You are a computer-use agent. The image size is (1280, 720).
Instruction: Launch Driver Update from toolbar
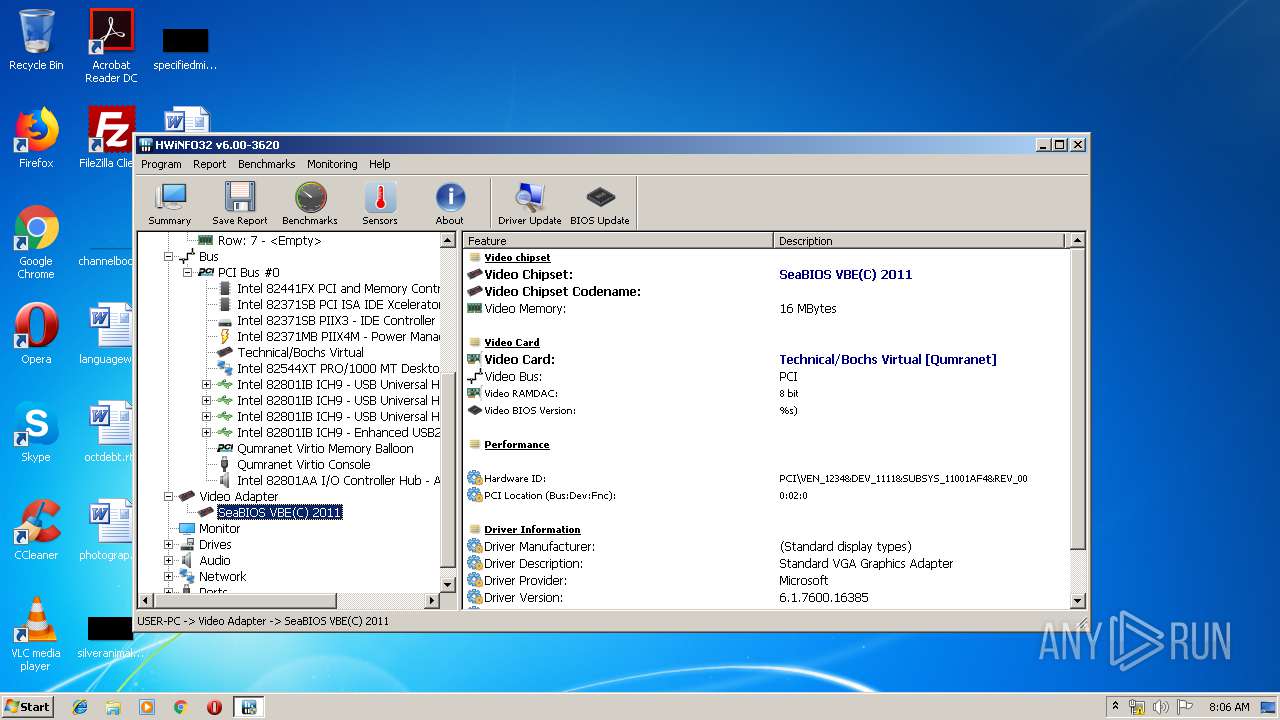coord(530,204)
